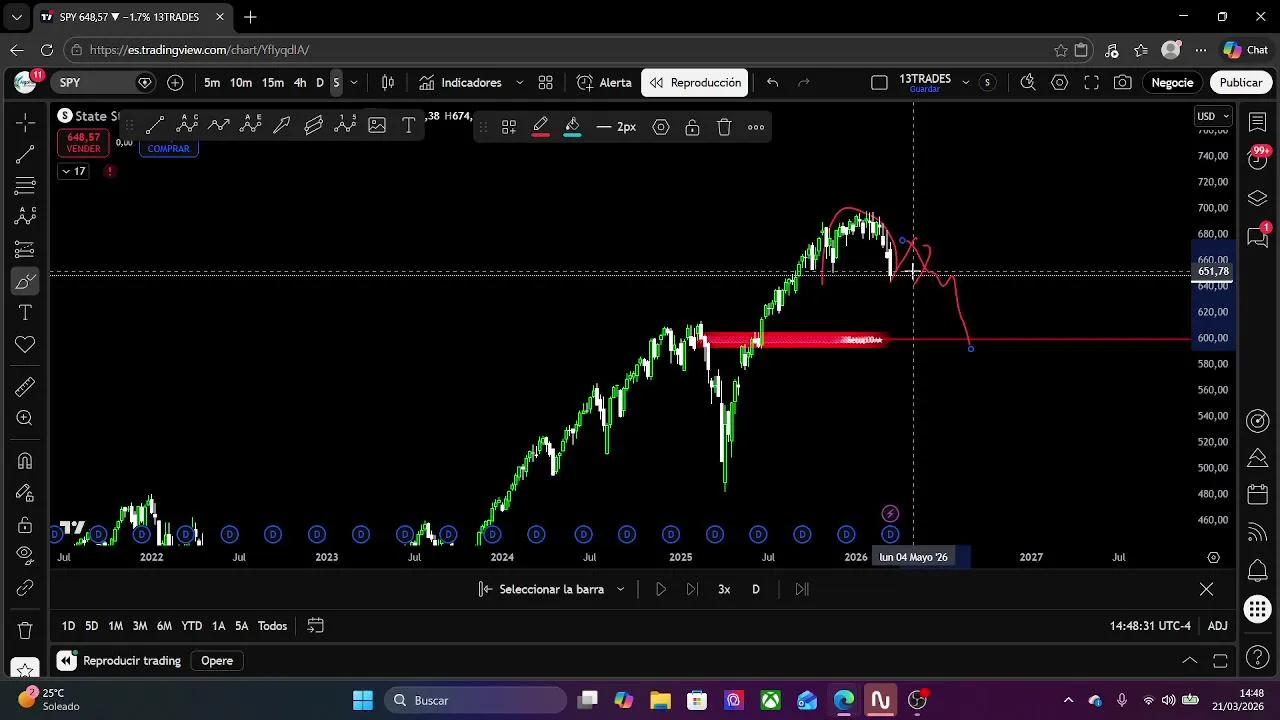Open the Fibonacci retracement tools

point(25,186)
